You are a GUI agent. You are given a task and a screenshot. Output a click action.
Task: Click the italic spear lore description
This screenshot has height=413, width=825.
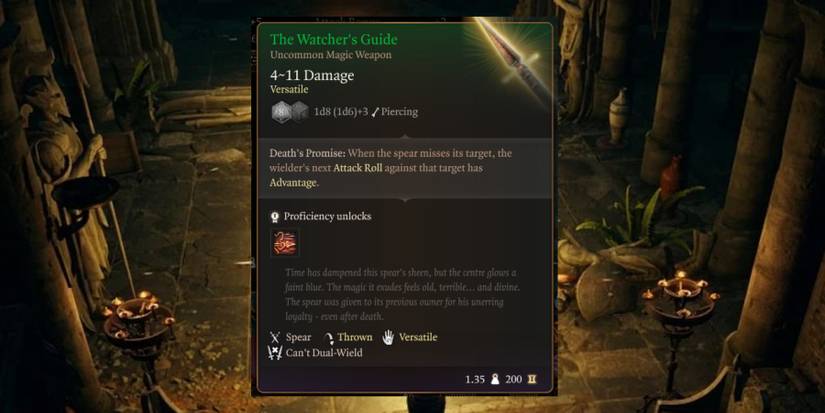click(x=403, y=295)
